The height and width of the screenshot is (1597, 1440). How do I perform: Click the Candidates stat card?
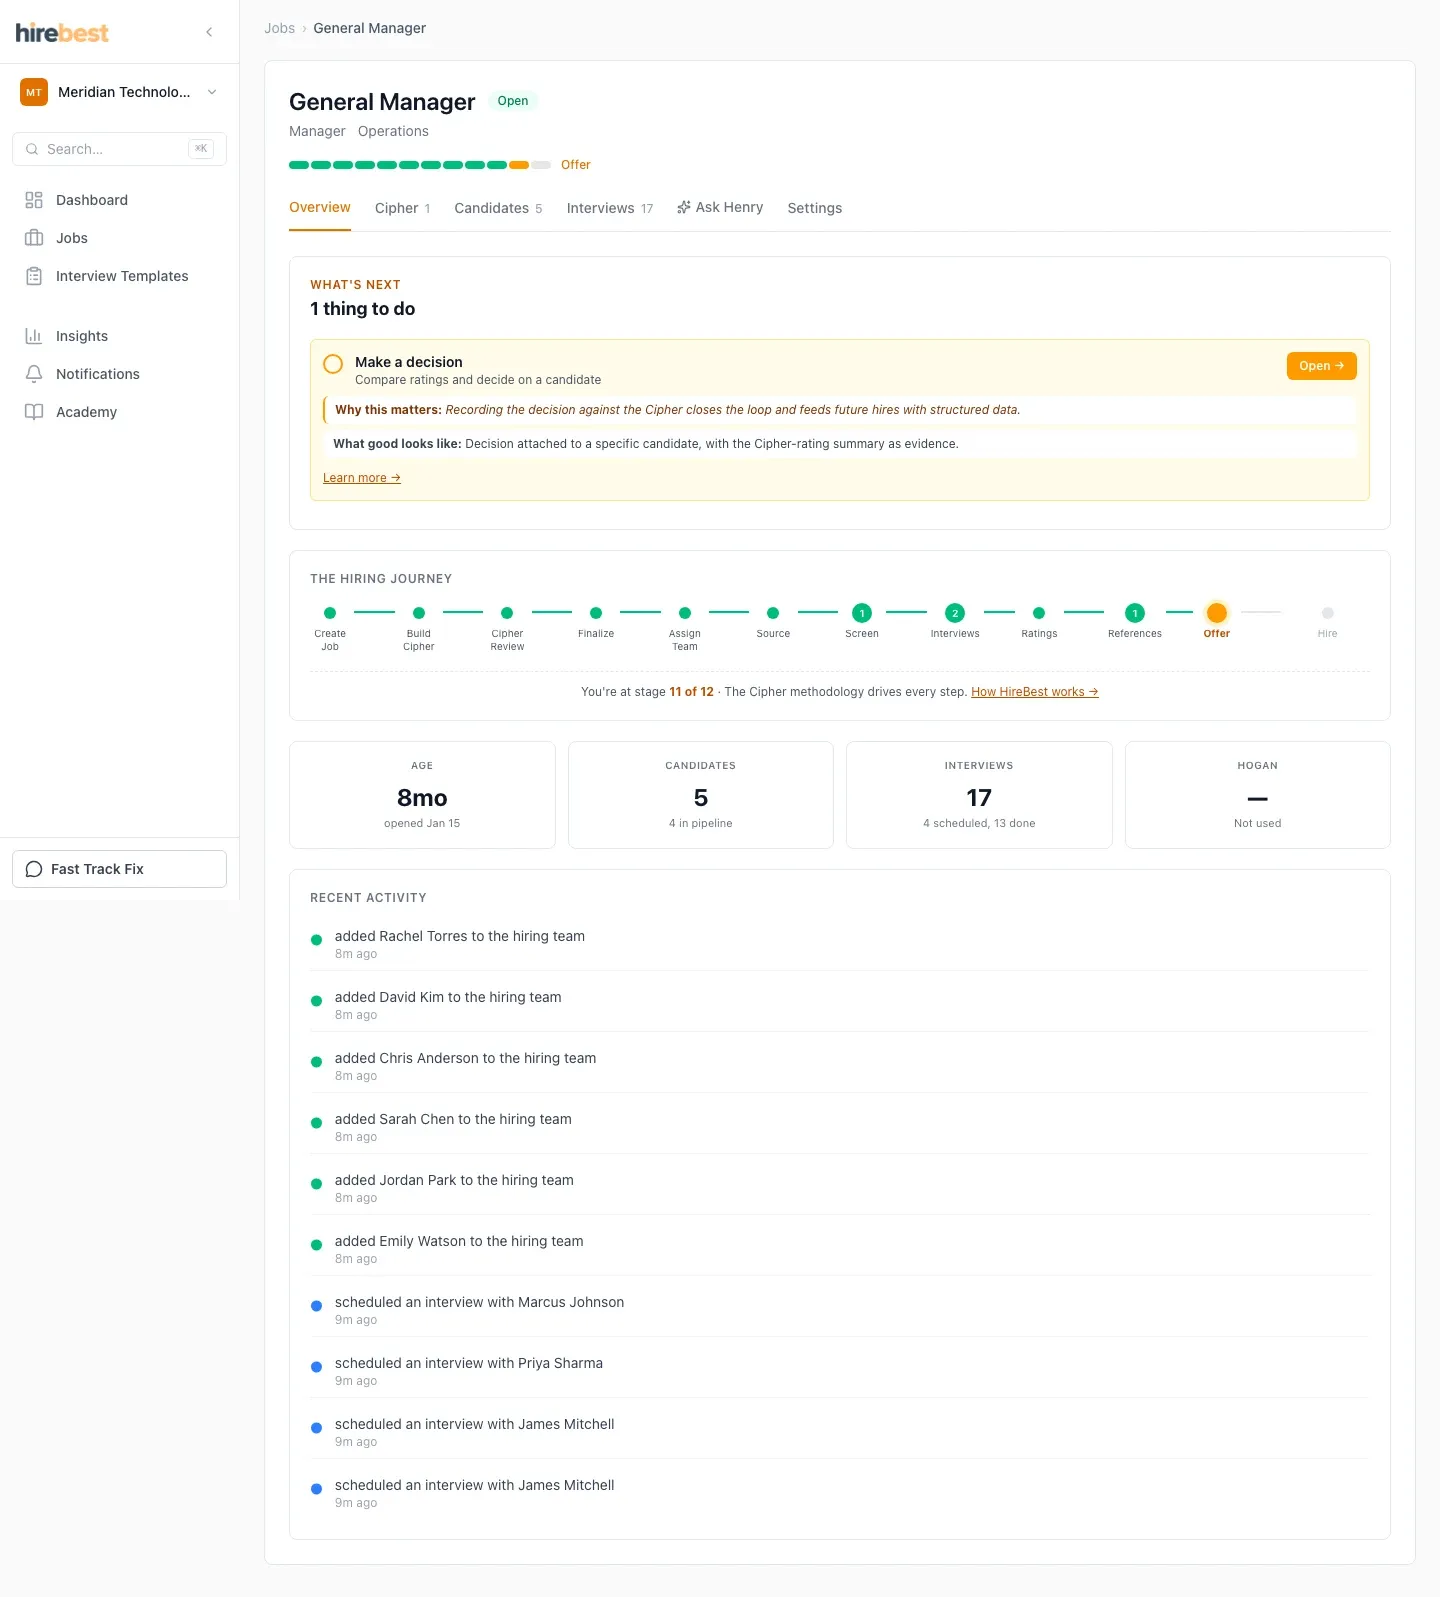tap(701, 795)
